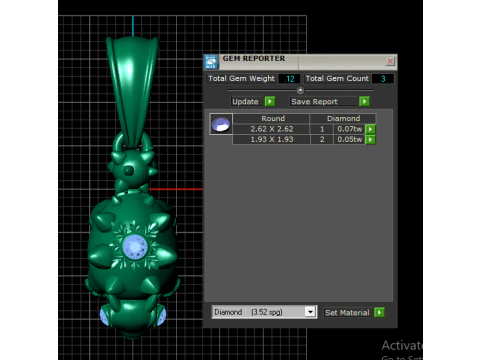Select the round gem thumbnail icon

tap(221, 124)
